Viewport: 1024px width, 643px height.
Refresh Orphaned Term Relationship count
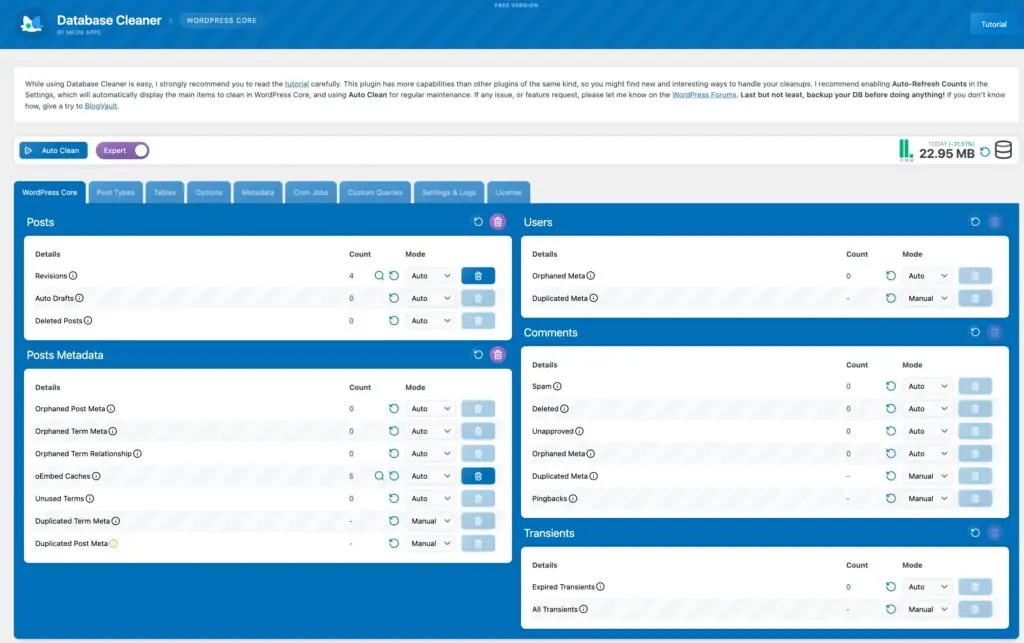394,454
